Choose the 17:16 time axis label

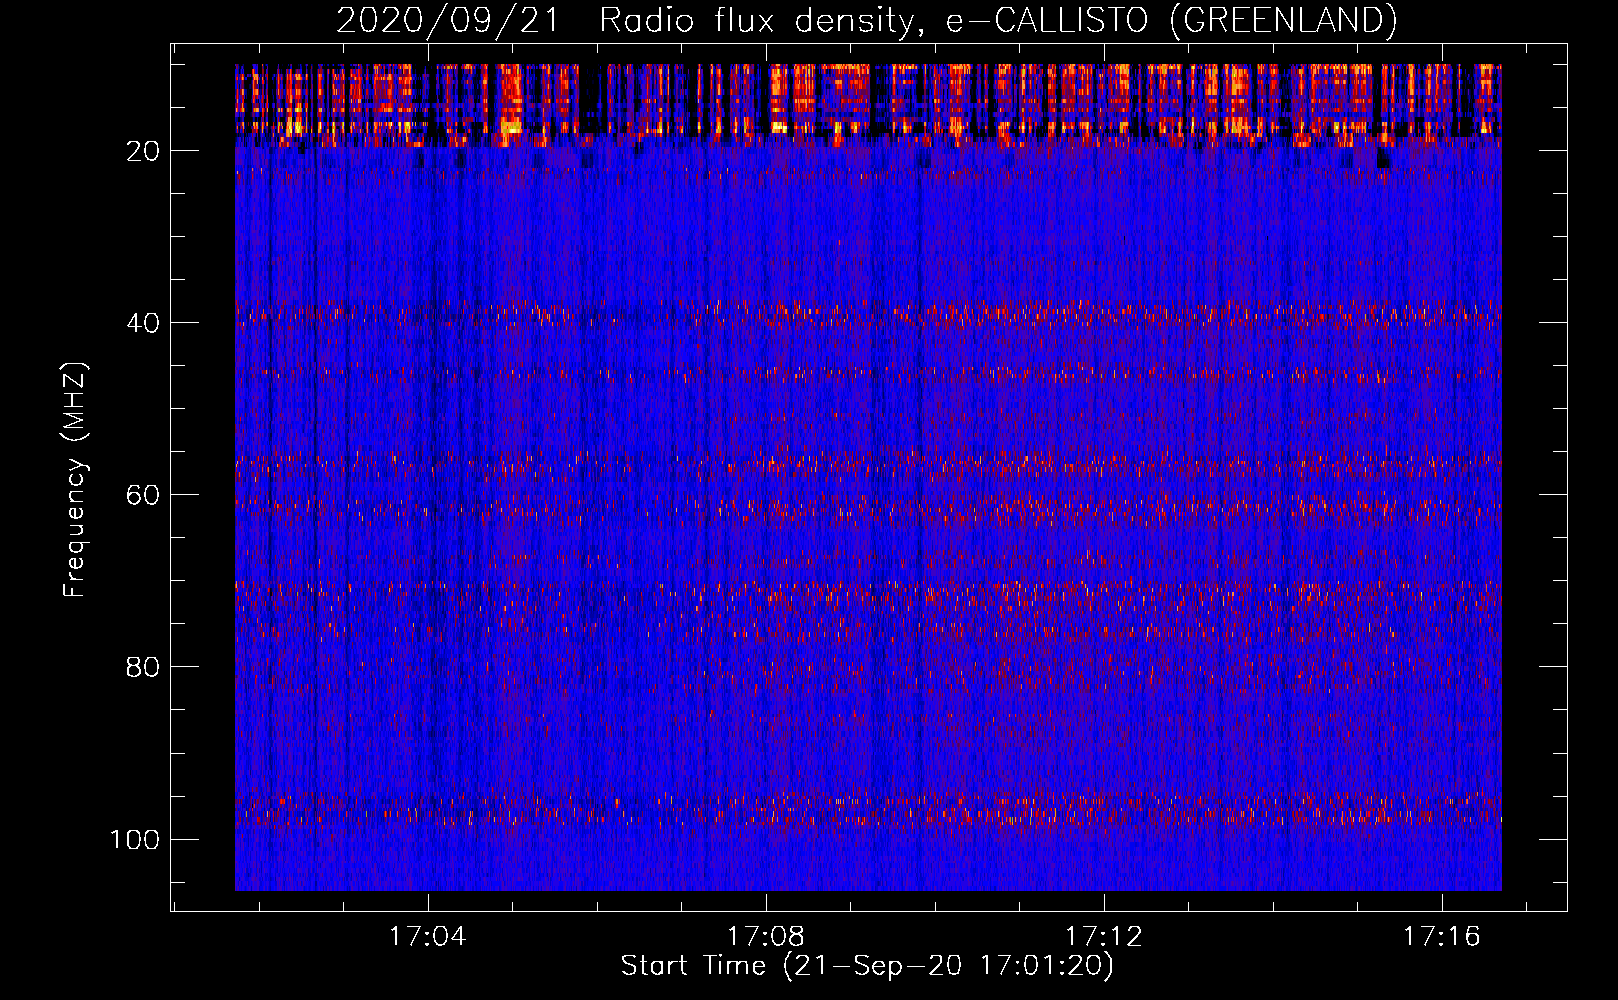1441,937
